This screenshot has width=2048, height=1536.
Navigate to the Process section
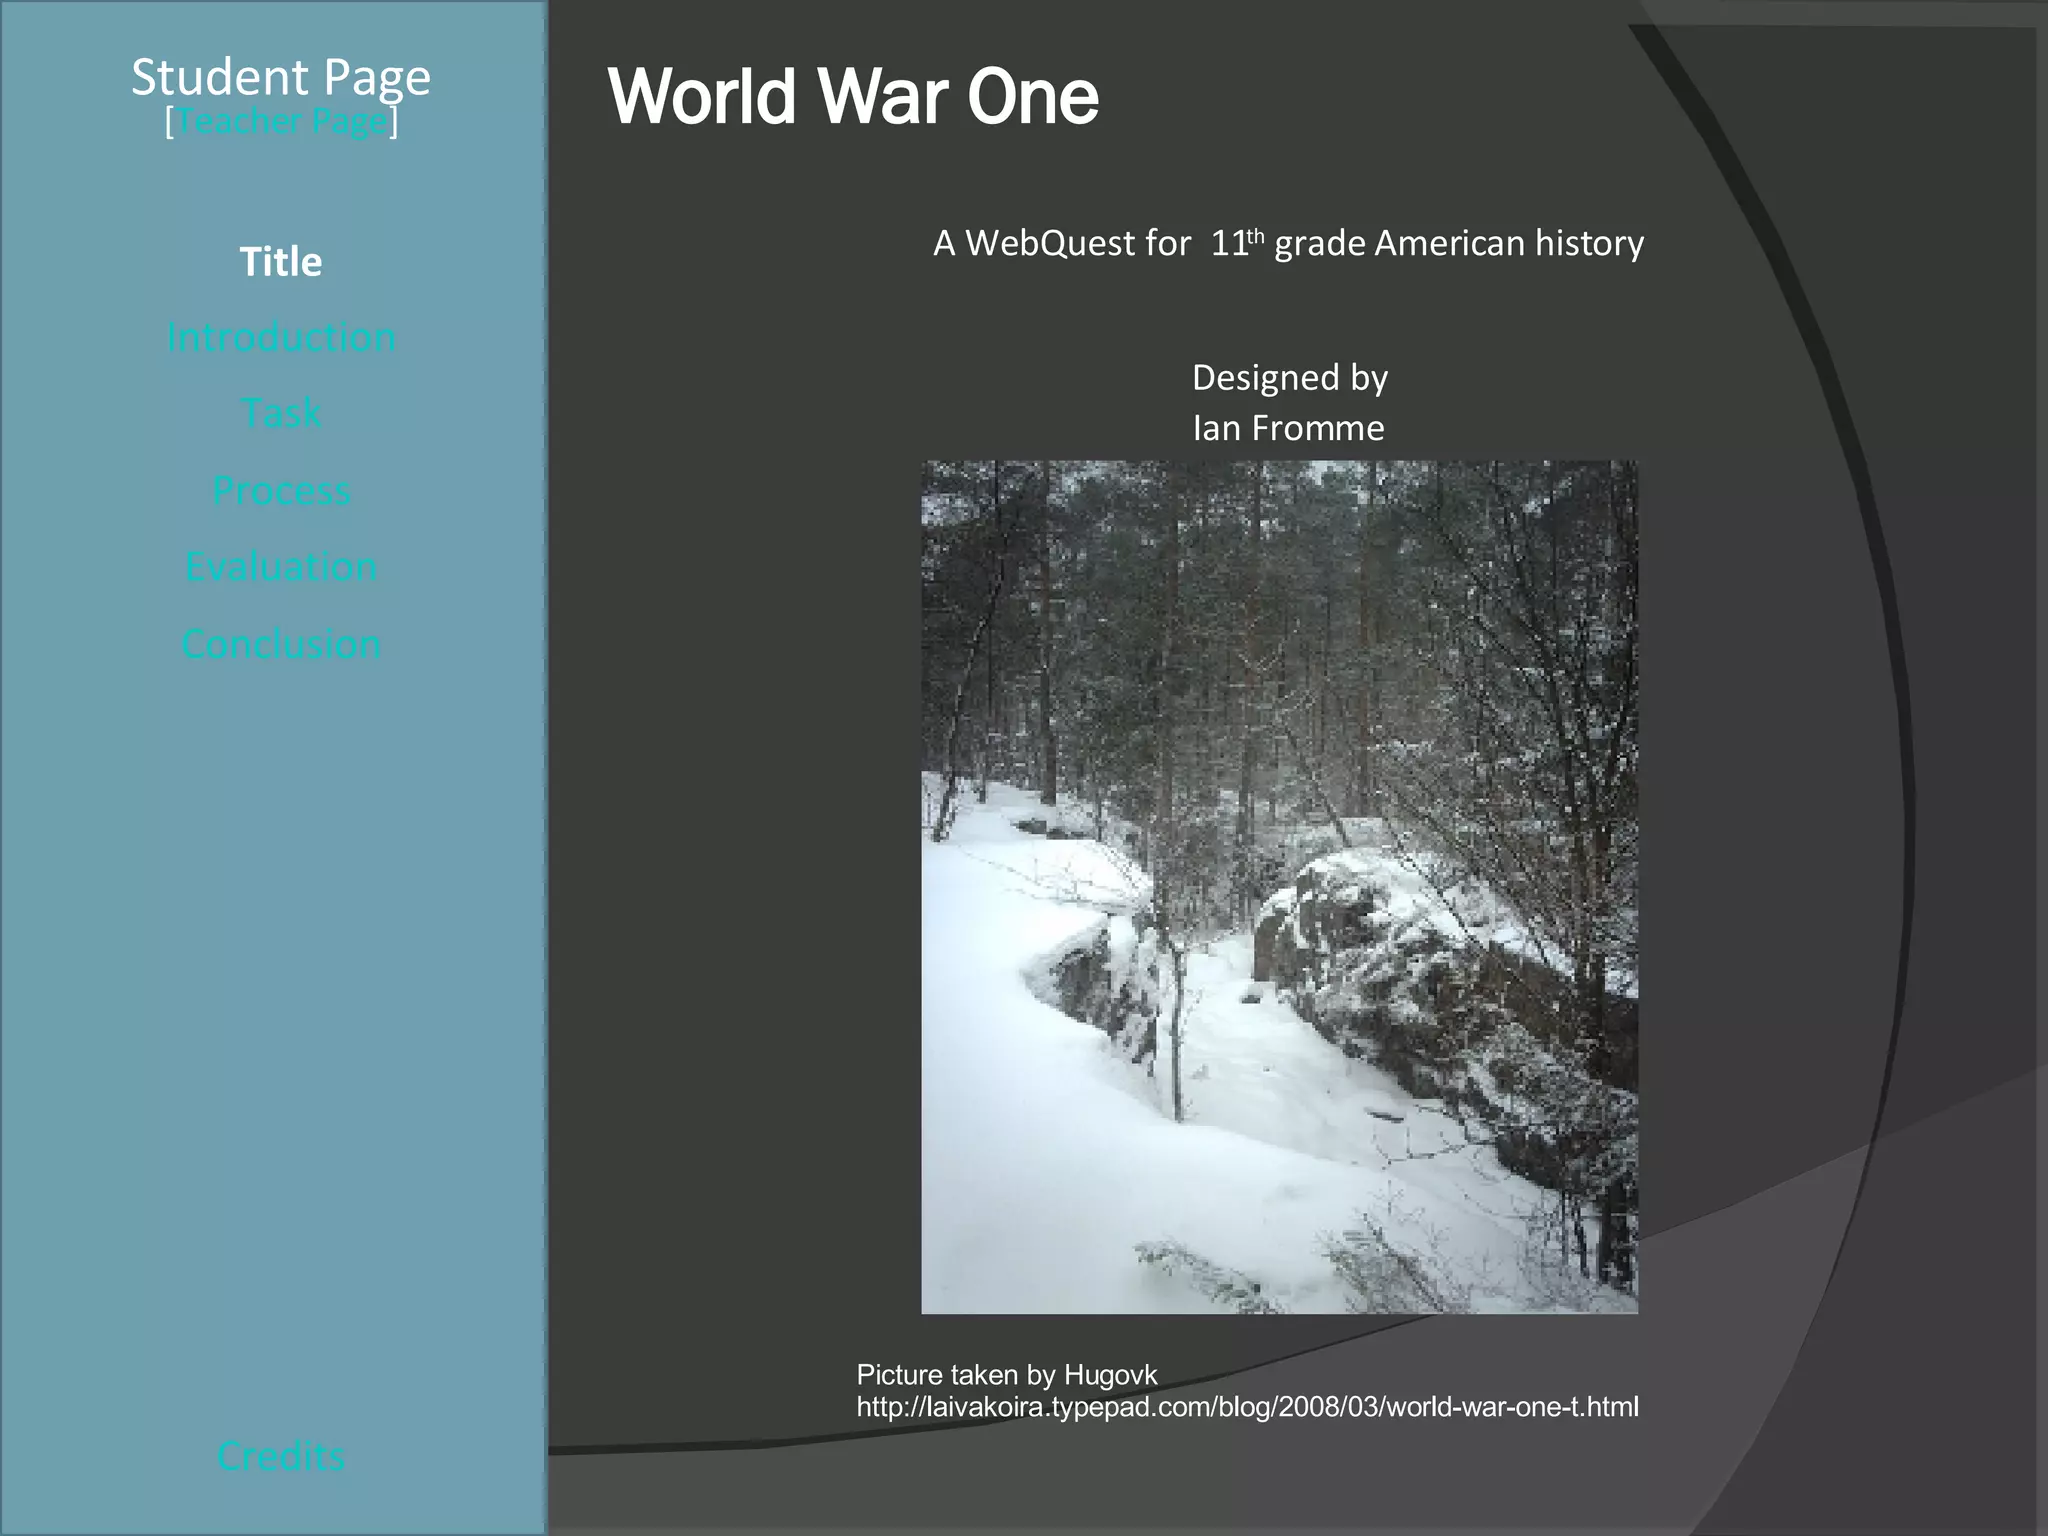pos(281,490)
